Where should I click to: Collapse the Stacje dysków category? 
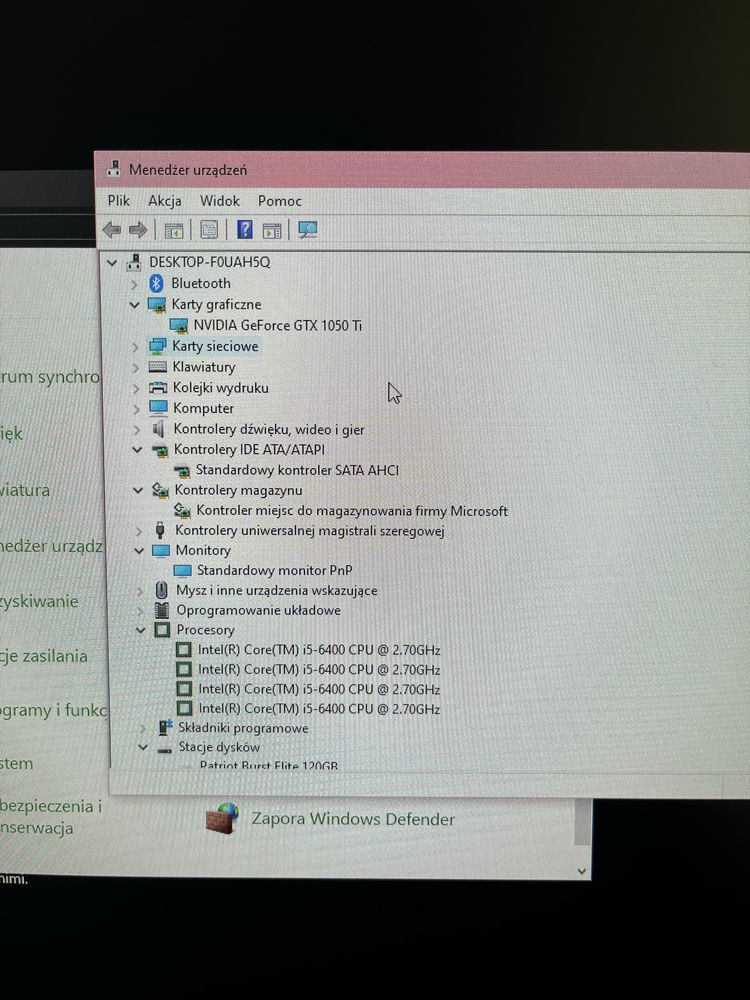click(143, 747)
